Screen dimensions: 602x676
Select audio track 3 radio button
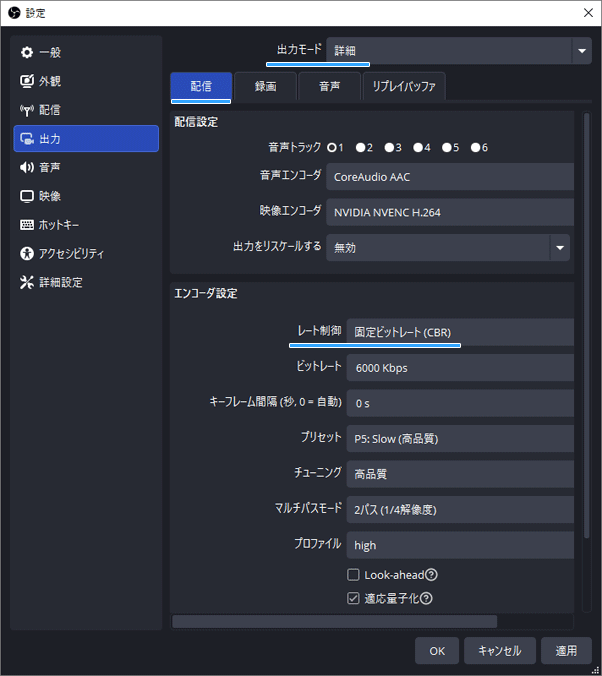(389, 148)
